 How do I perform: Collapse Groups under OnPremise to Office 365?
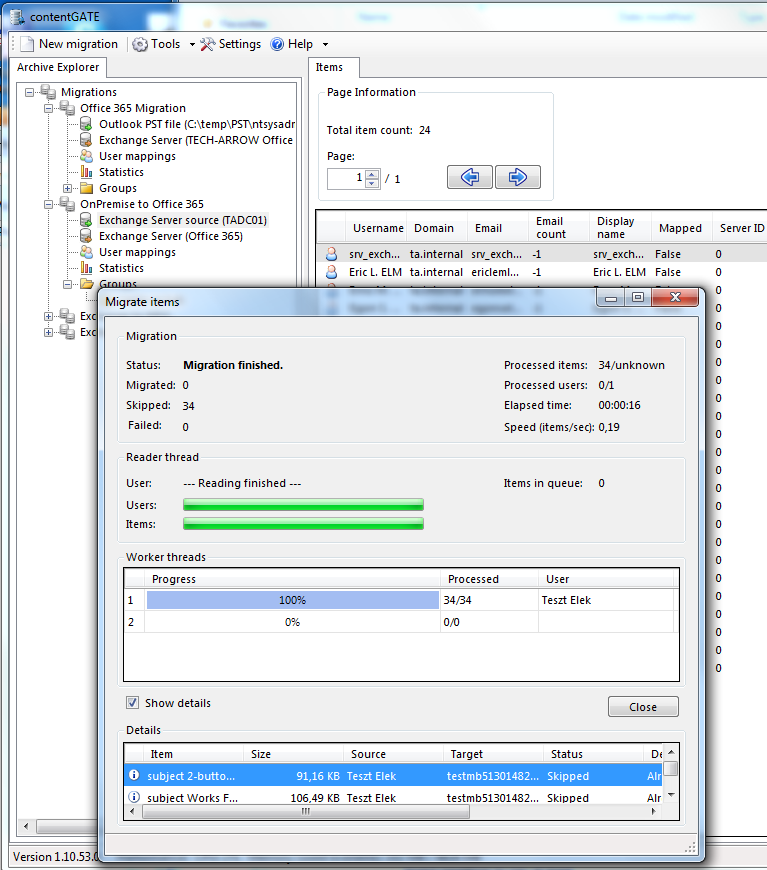(x=67, y=285)
